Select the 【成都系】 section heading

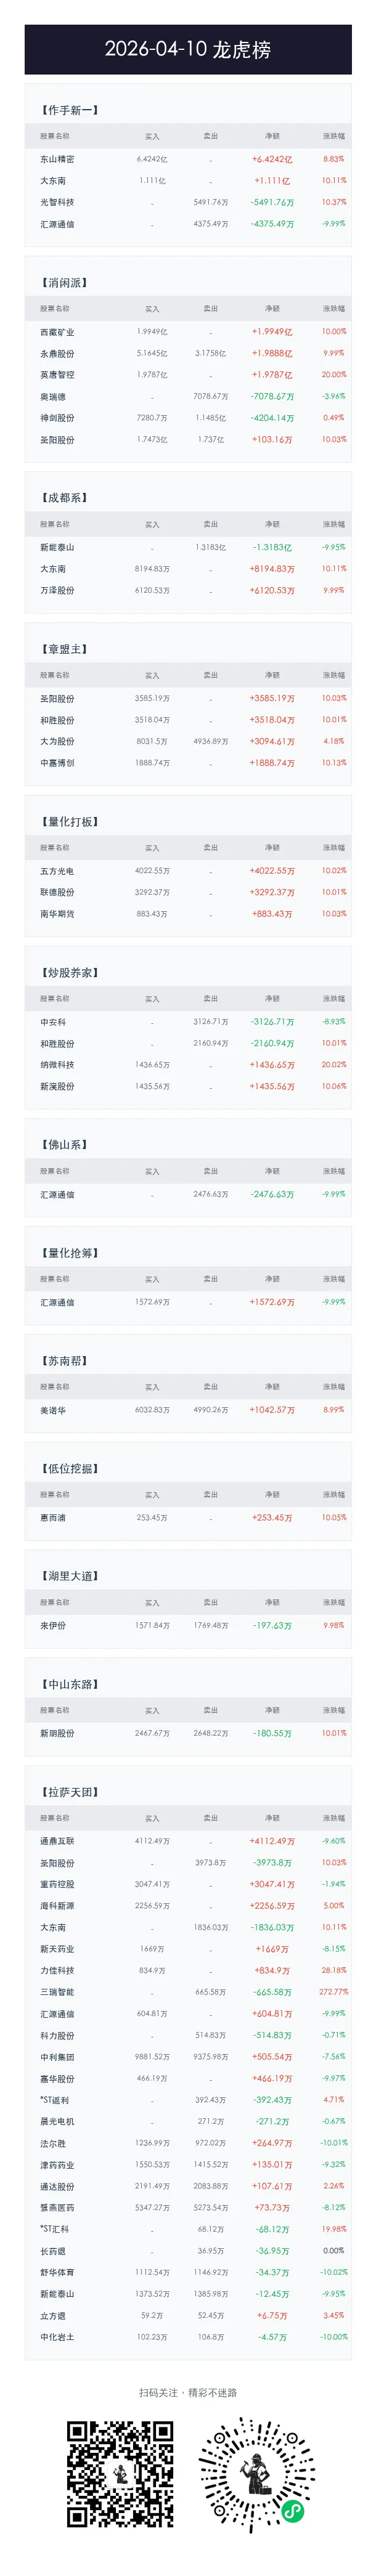[64, 498]
